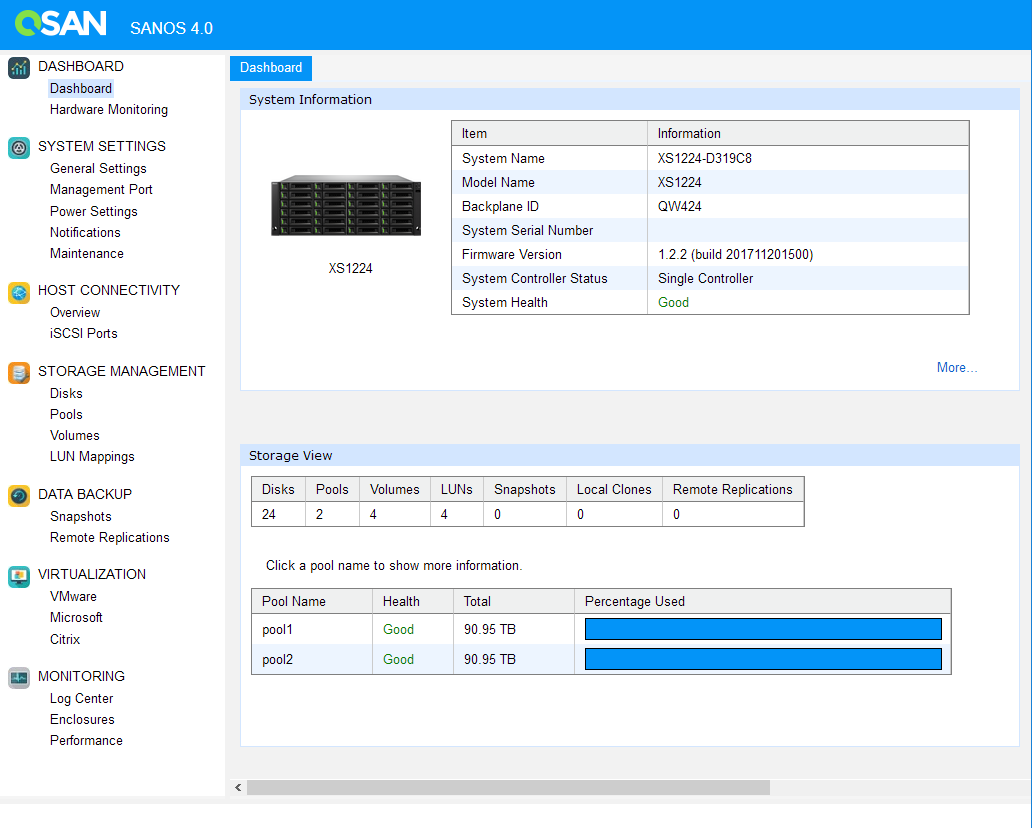The image size is (1032, 828).
Task: Open Pools page
Action: click(x=66, y=415)
